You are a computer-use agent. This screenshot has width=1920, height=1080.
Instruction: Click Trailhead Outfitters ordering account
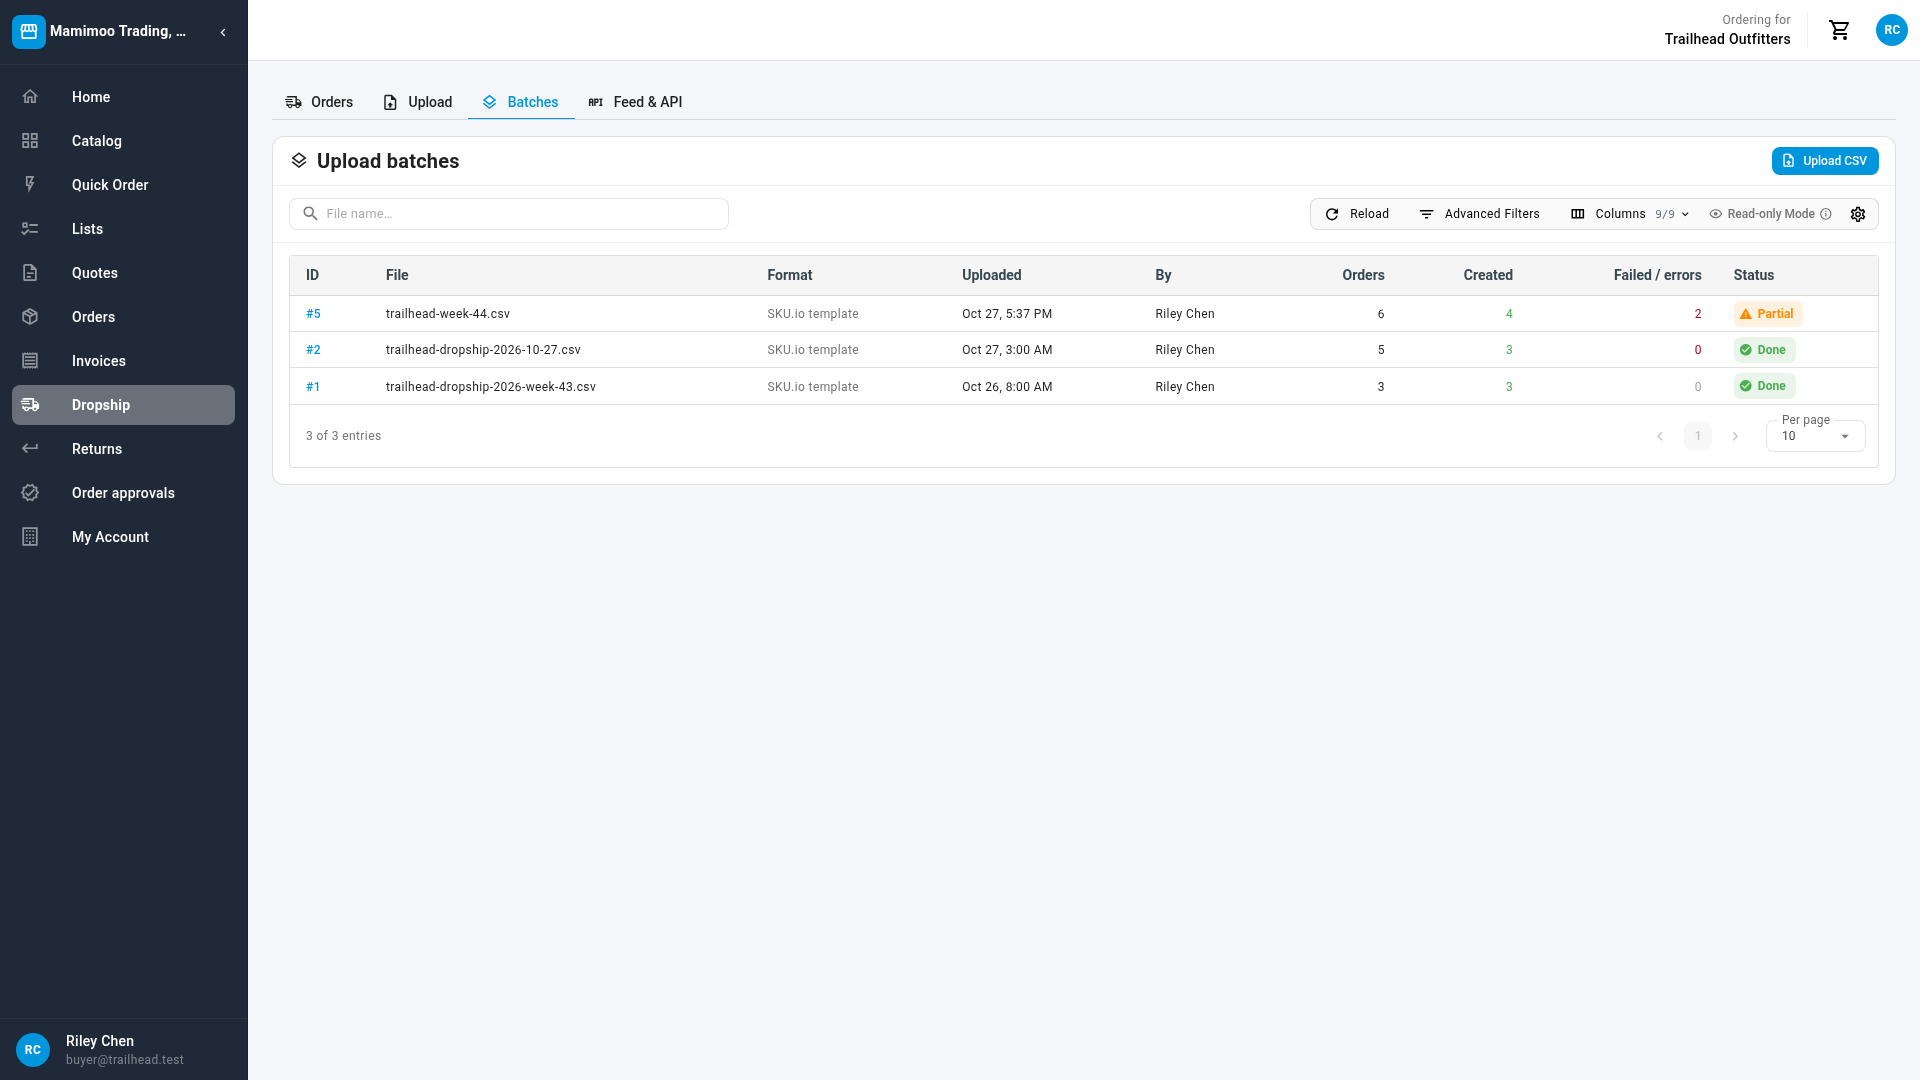1727,39
